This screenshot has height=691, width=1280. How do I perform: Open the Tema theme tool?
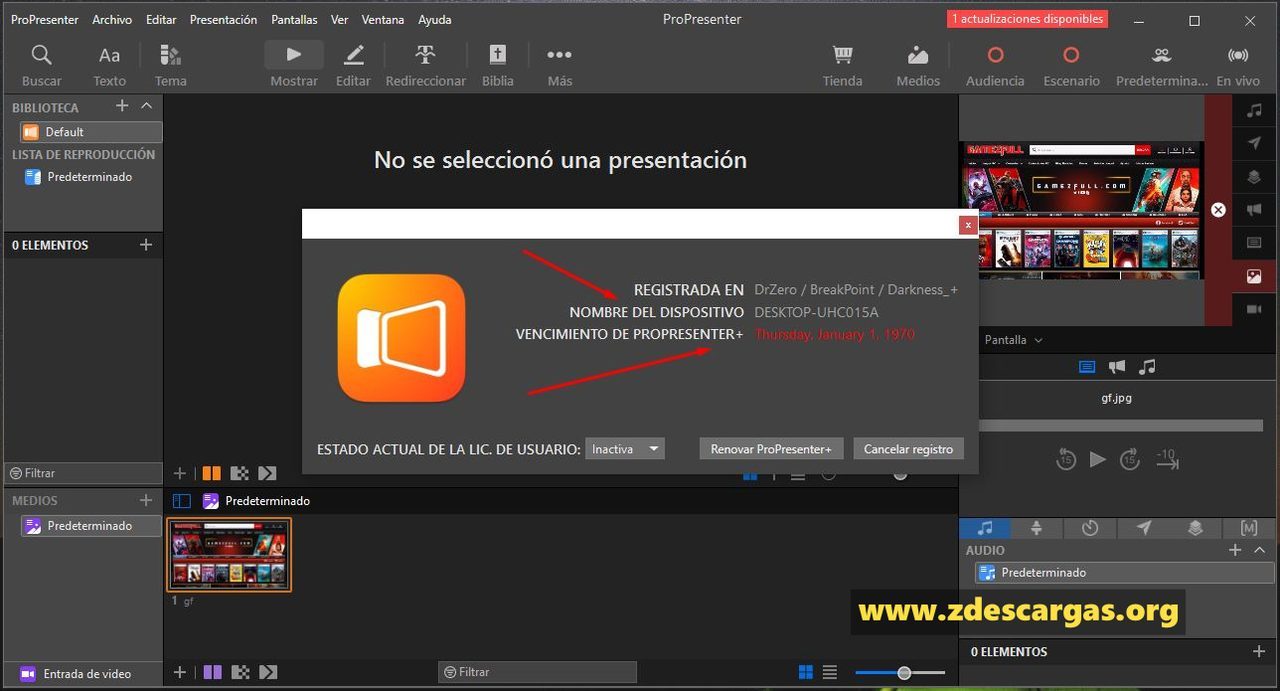170,66
